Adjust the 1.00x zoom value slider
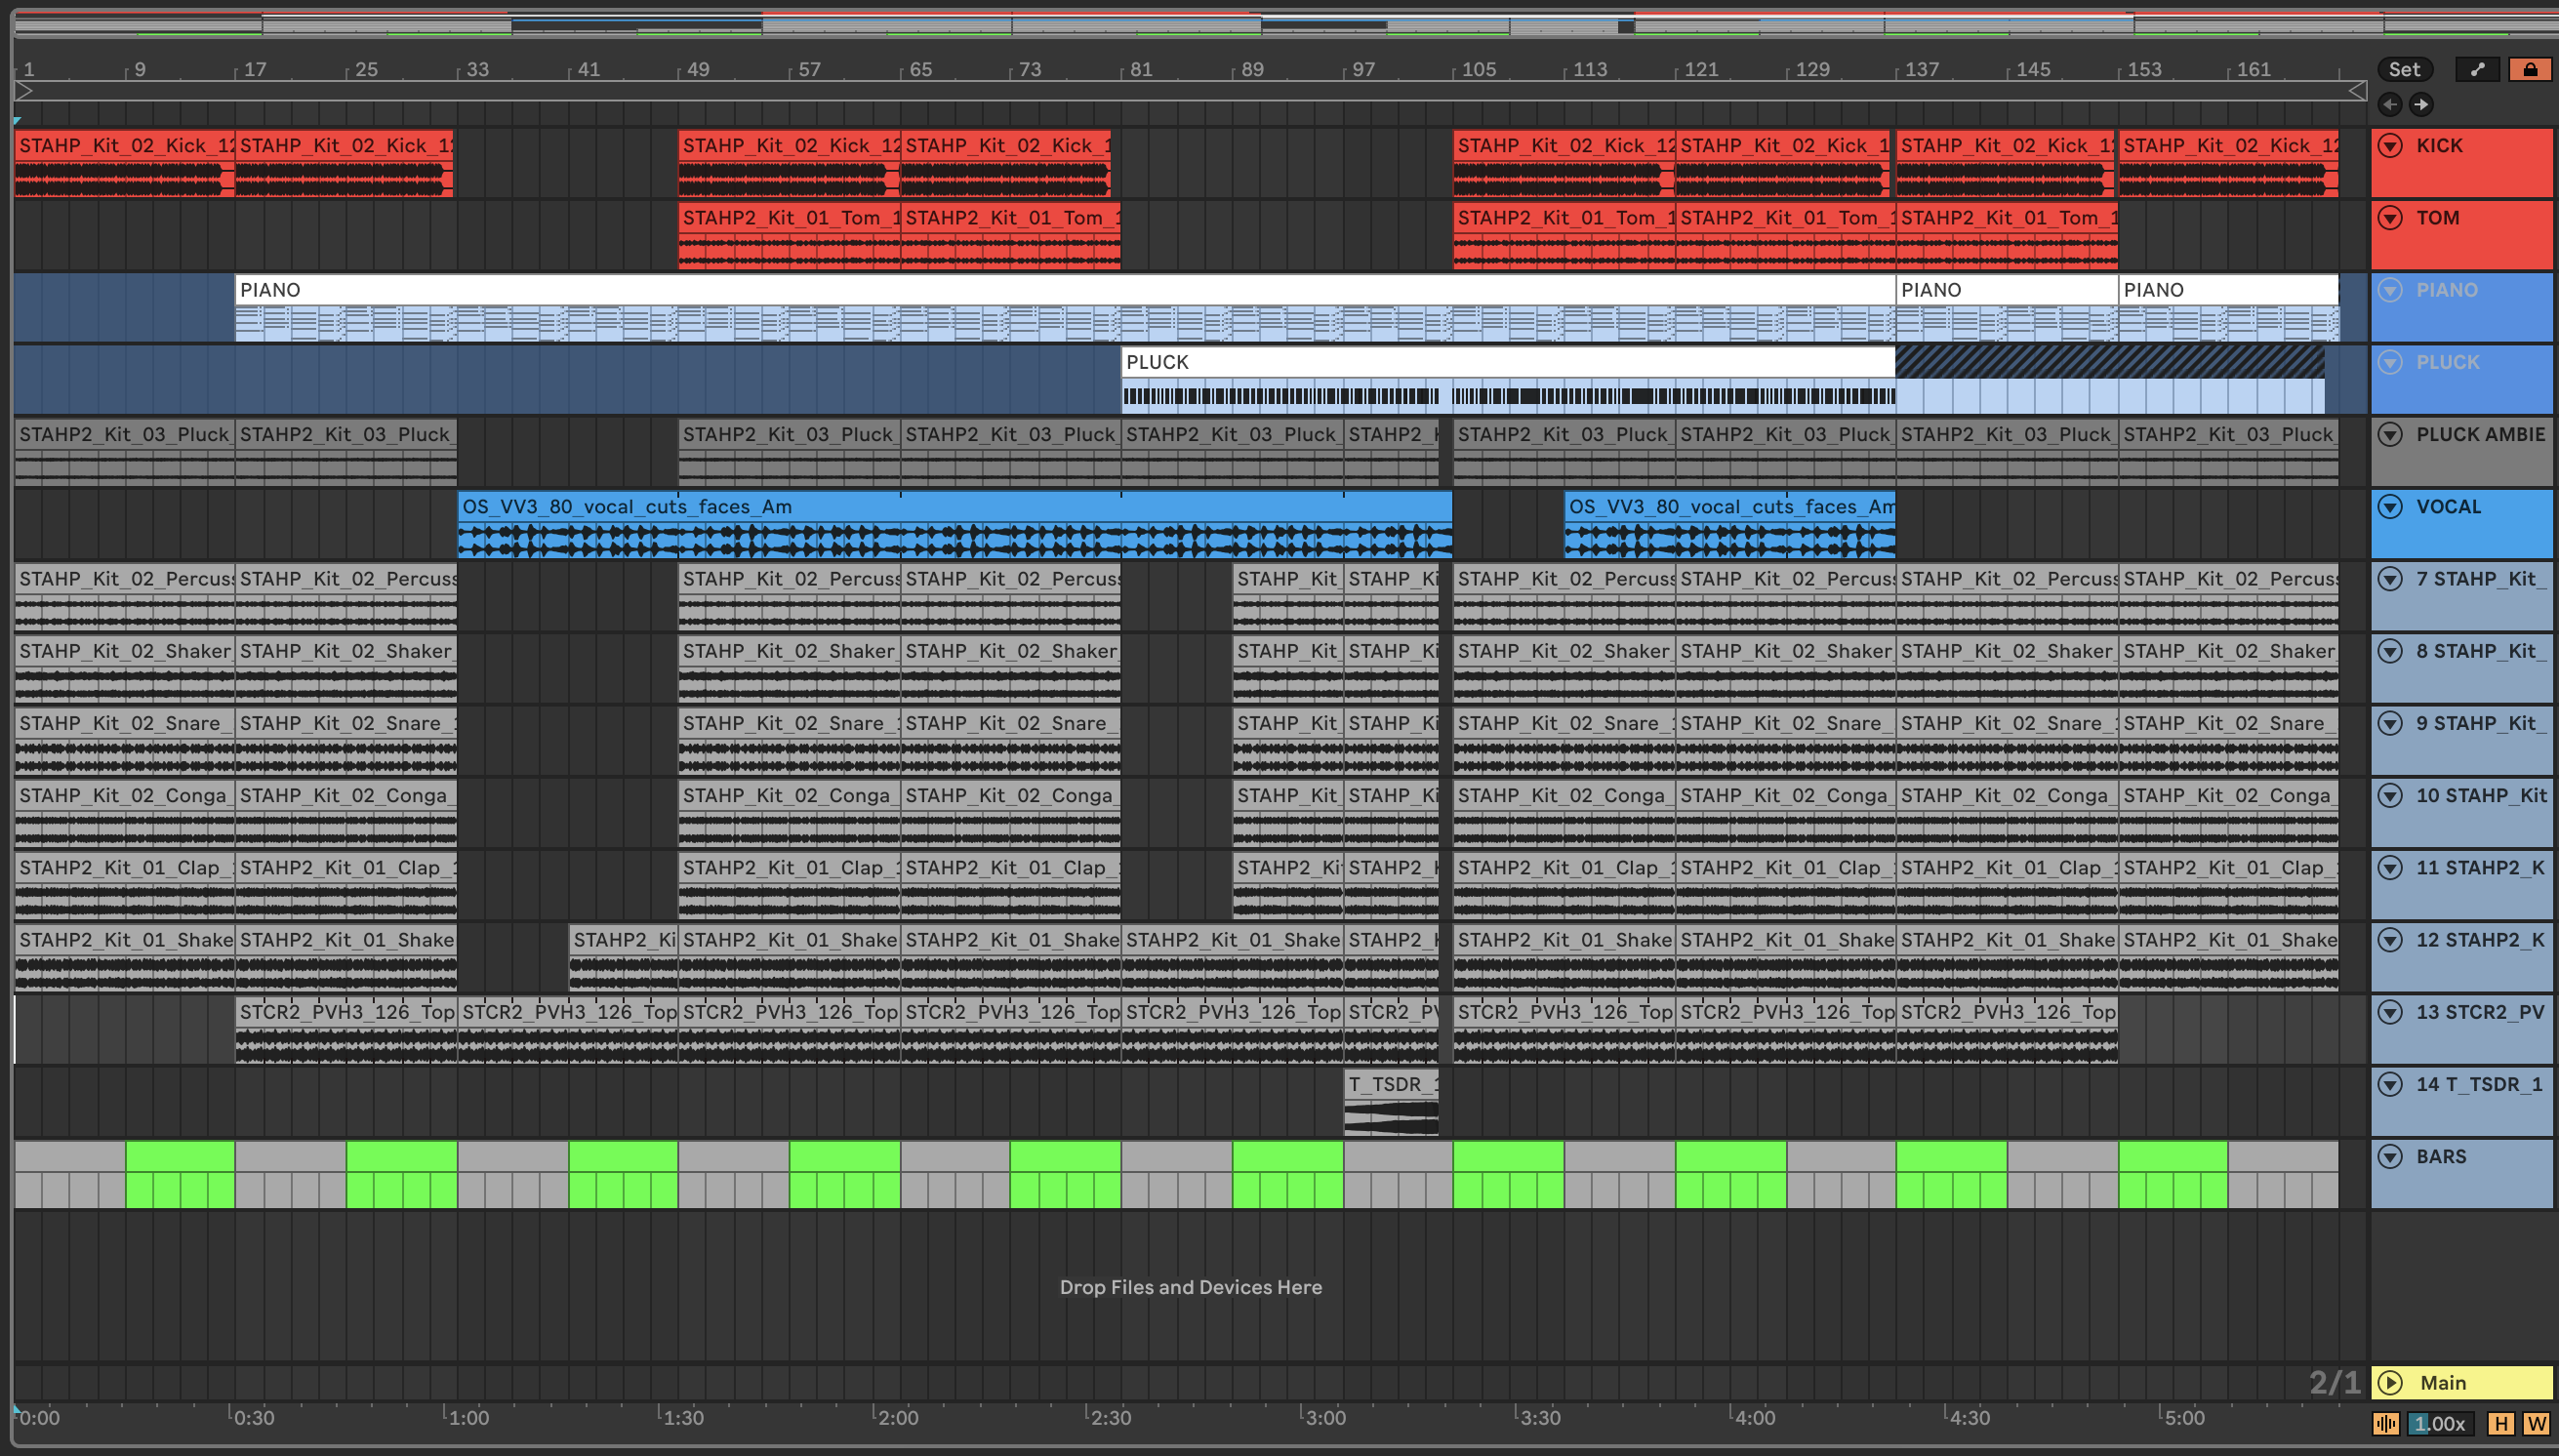The height and width of the screenshot is (1456, 2559). point(2441,1423)
